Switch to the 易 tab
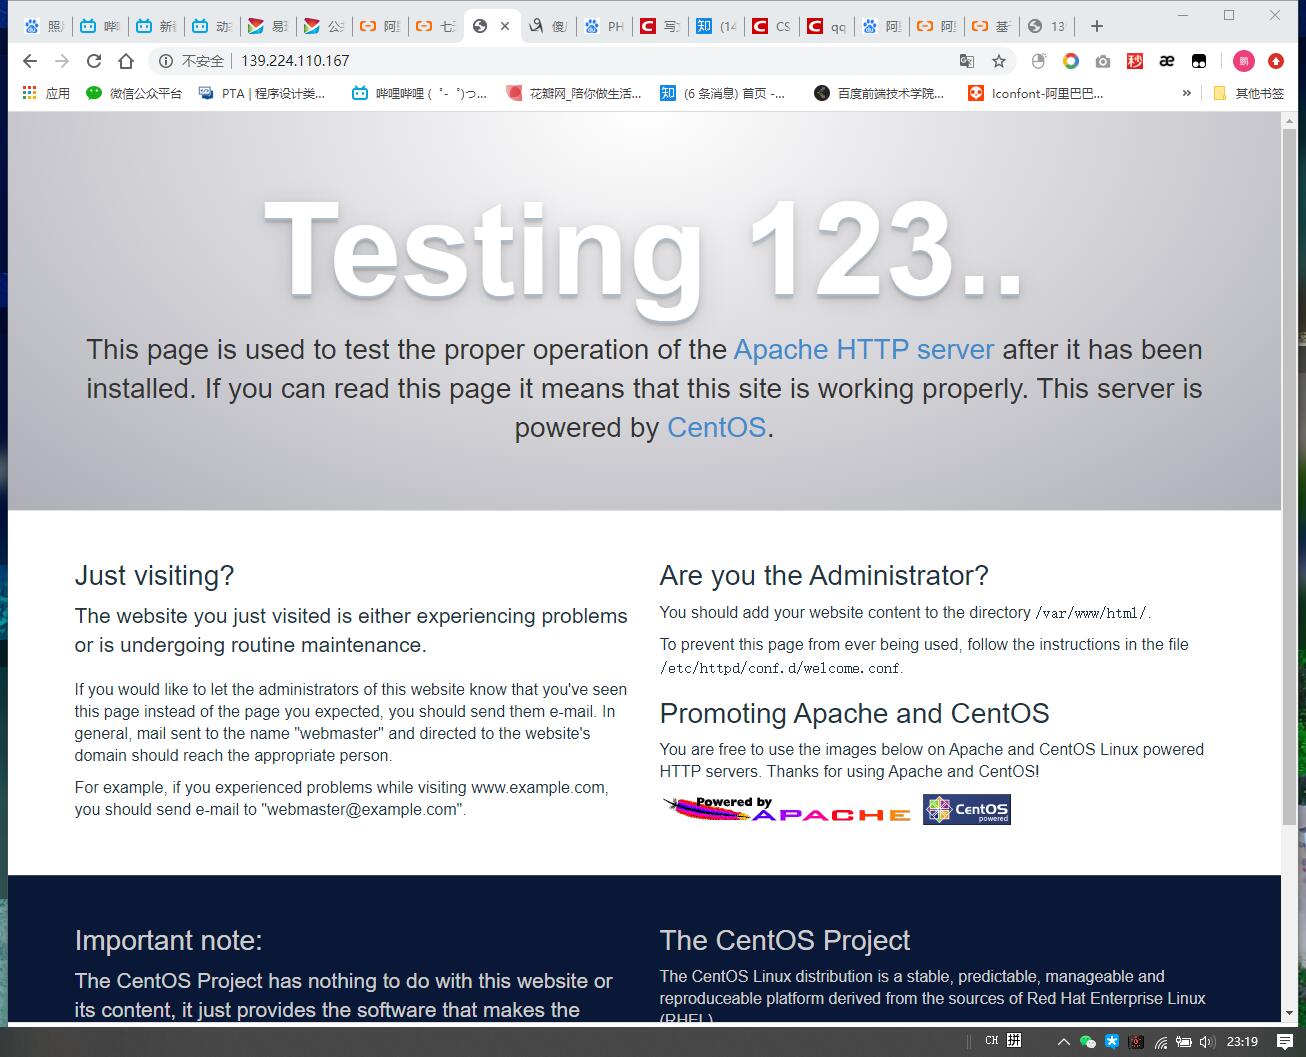Viewport: 1306px width, 1057px height. click(266, 26)
